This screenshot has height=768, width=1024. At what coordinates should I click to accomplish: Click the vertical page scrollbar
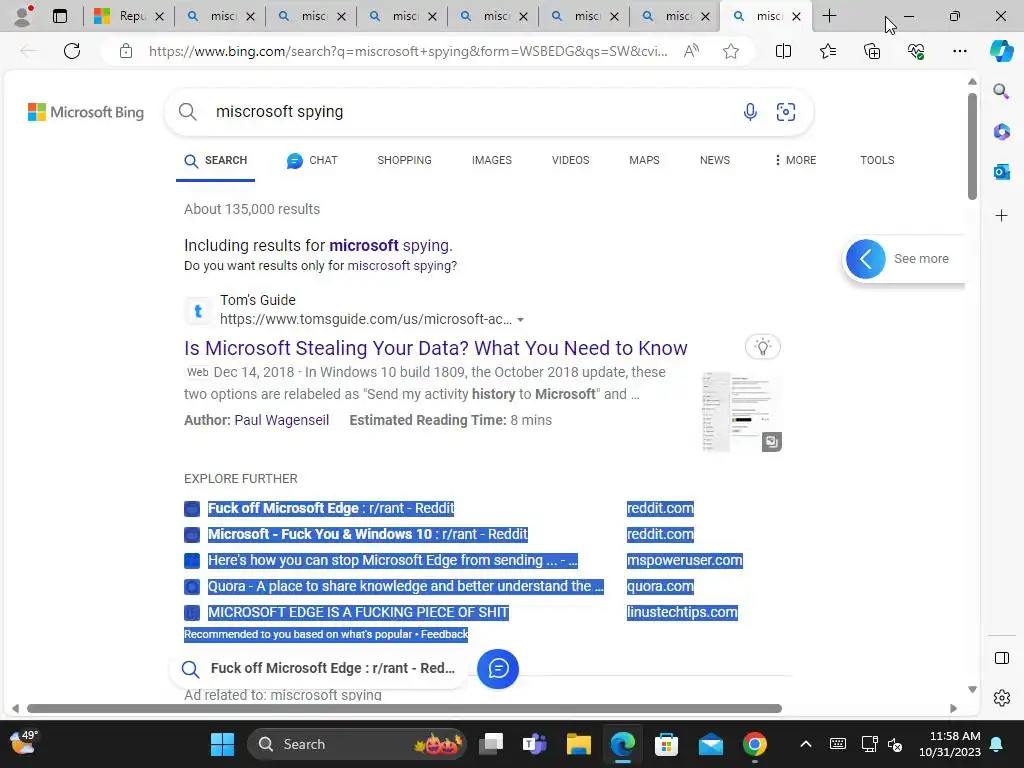[972, 146]
